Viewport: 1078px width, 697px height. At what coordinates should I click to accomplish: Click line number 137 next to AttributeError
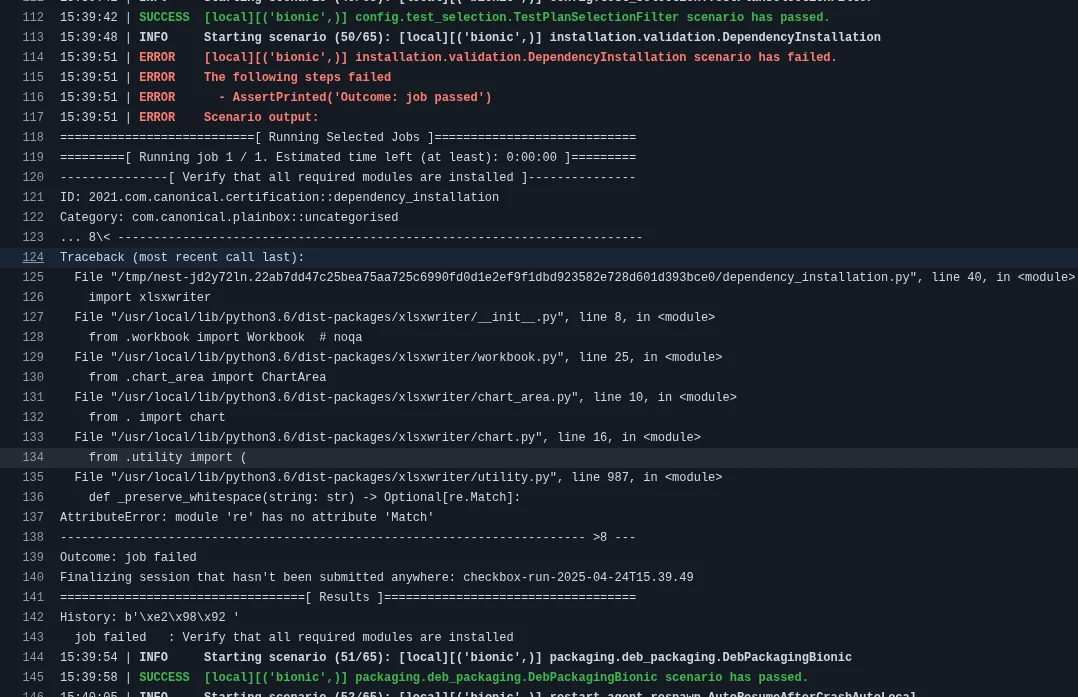tap(33, 518)
